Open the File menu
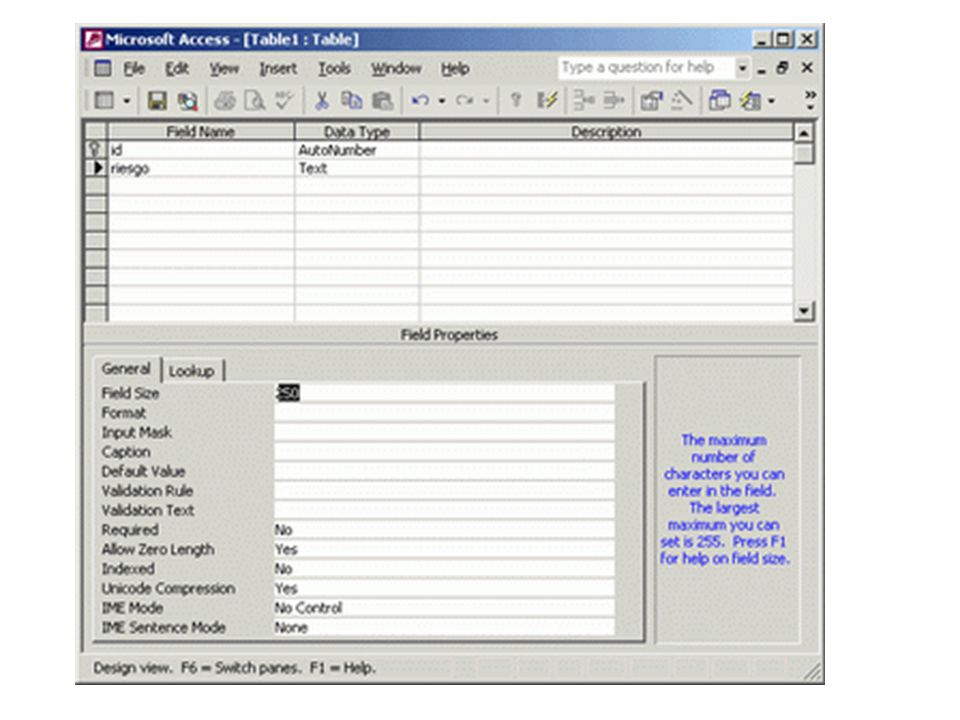This screenshot has width=960, height=720. click(134, 69)
